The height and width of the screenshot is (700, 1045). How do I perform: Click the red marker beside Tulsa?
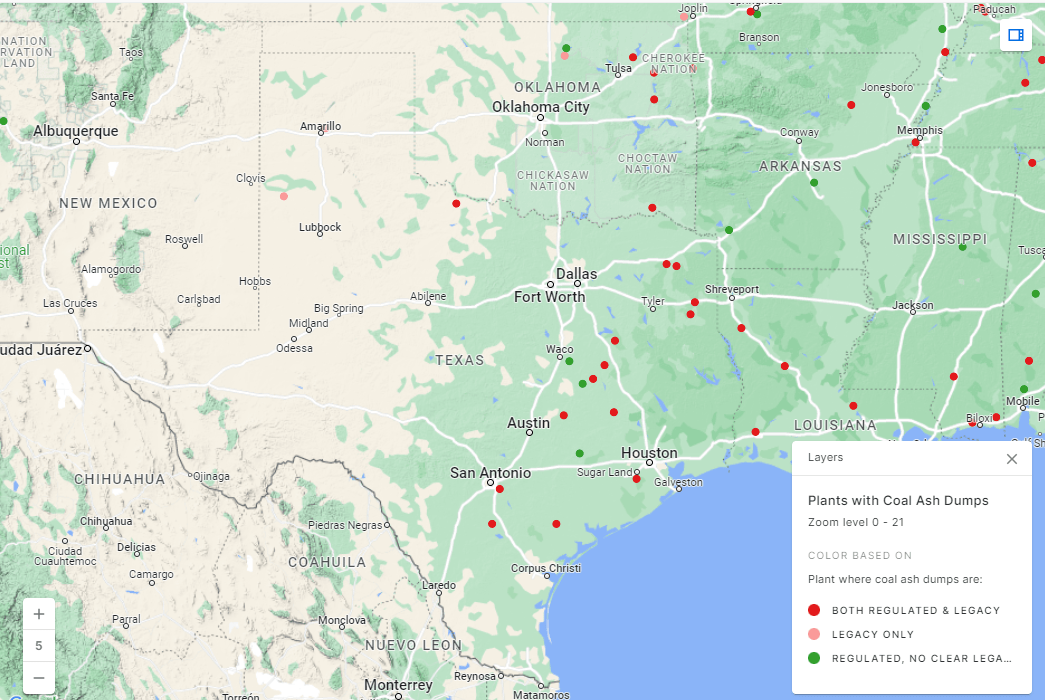pos(632,58)
